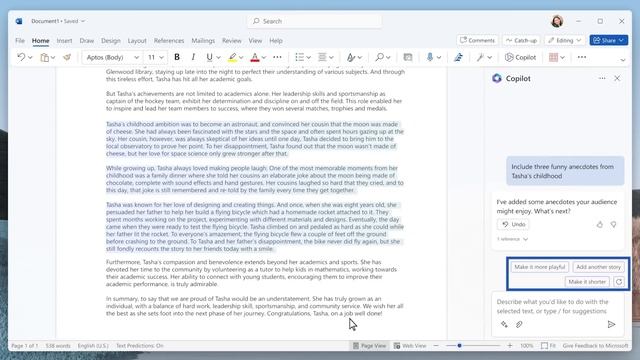Click the red table add-in icon
The height and width of the screenshot is (360, 640).
pyautogui.click(x=553, y=58)
